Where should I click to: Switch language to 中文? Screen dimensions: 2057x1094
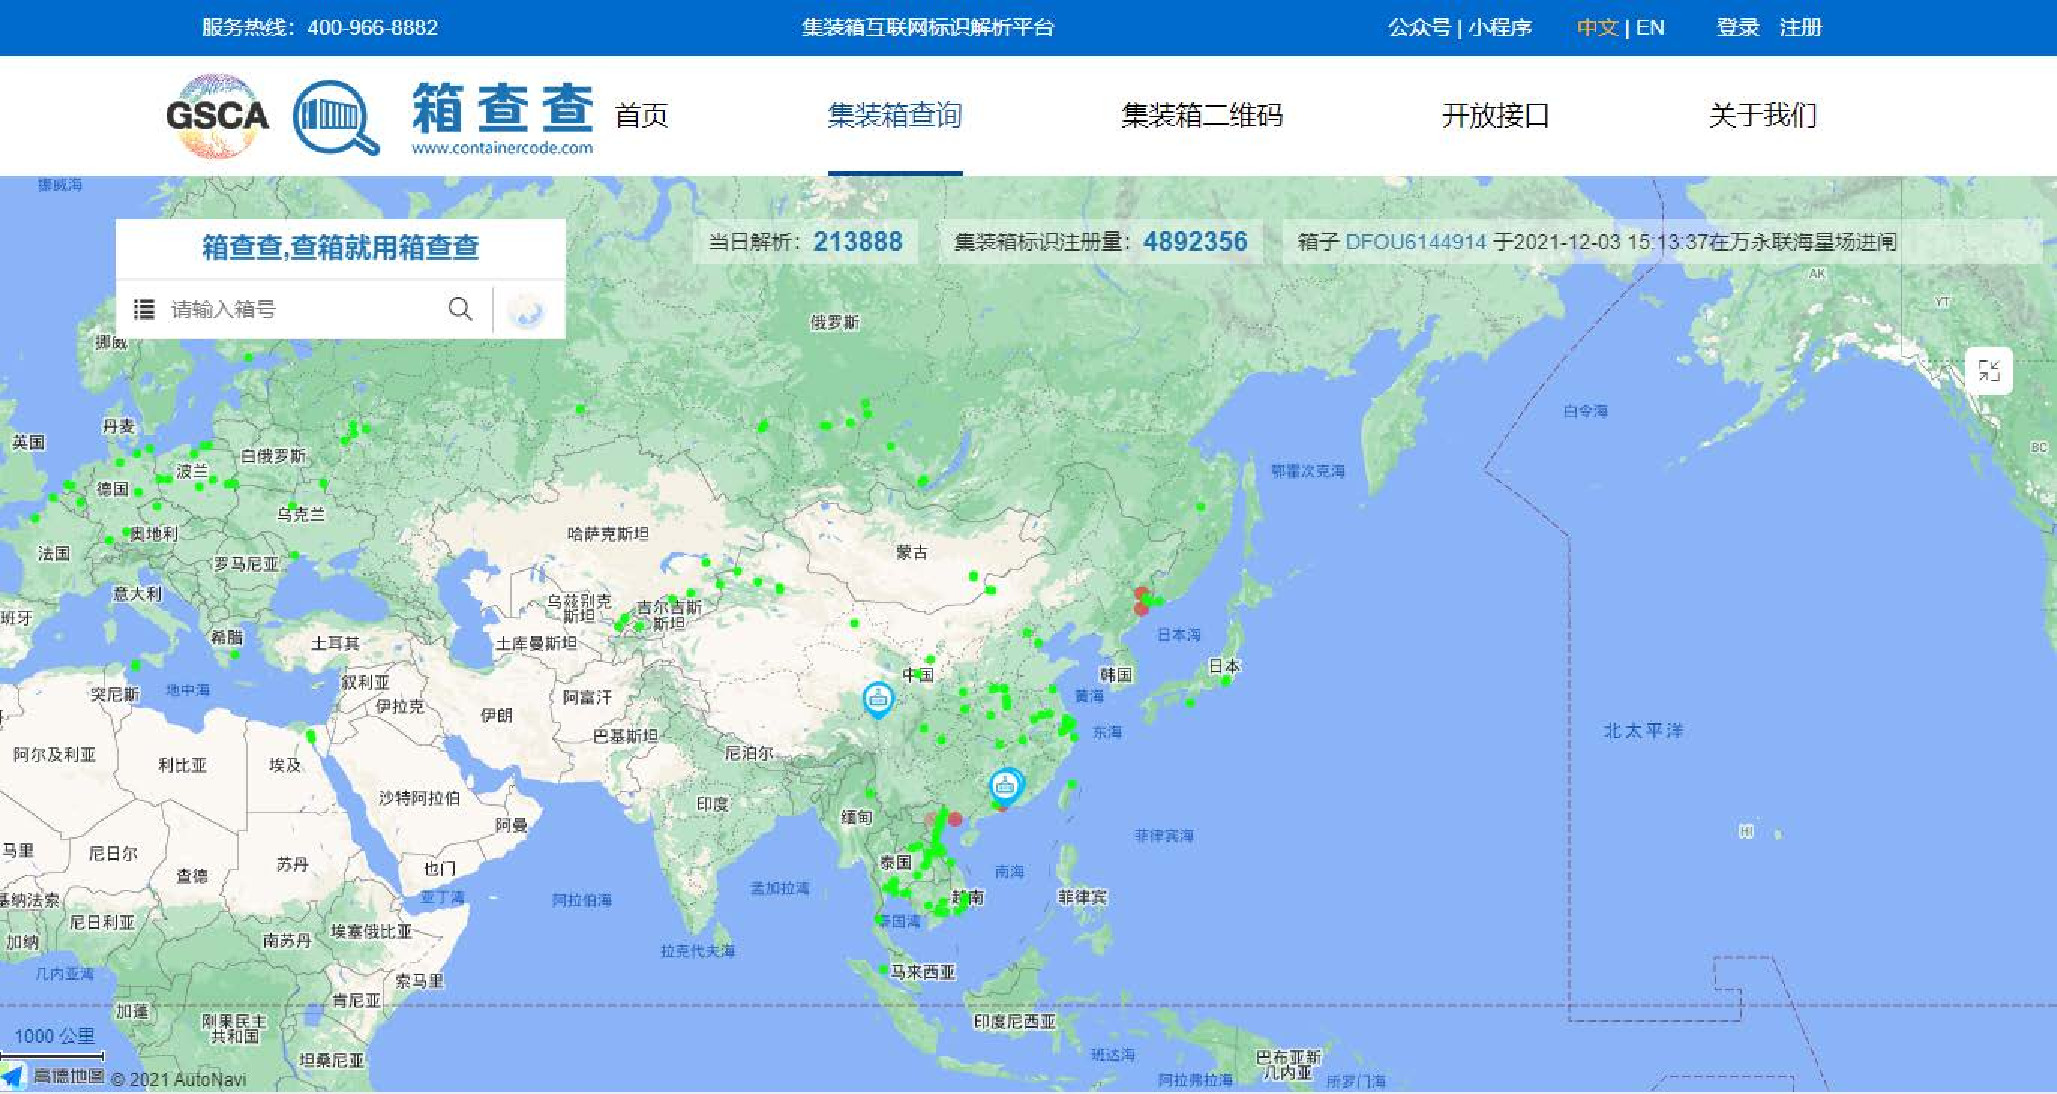1597,28
